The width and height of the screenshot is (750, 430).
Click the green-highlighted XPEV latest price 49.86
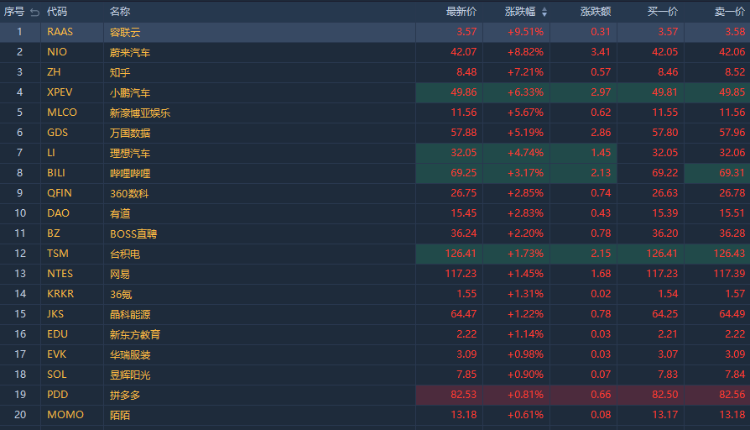point(461,92)
